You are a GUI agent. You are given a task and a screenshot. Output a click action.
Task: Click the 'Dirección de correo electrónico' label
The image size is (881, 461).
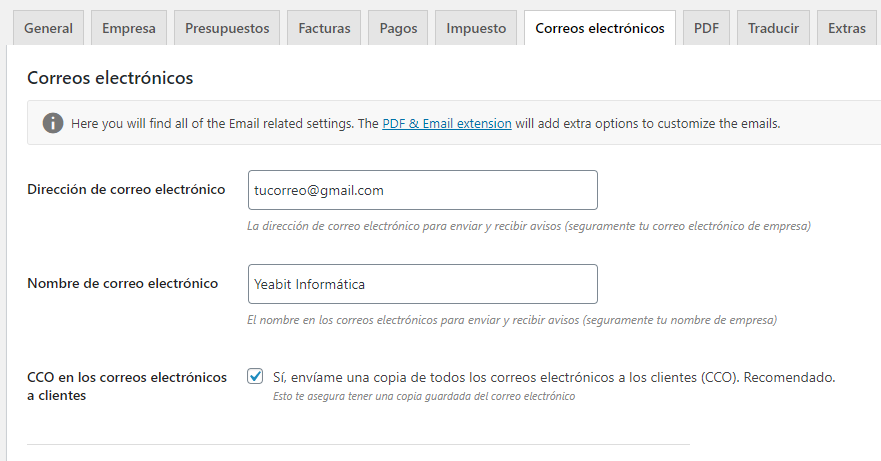[x=126, y=189]
